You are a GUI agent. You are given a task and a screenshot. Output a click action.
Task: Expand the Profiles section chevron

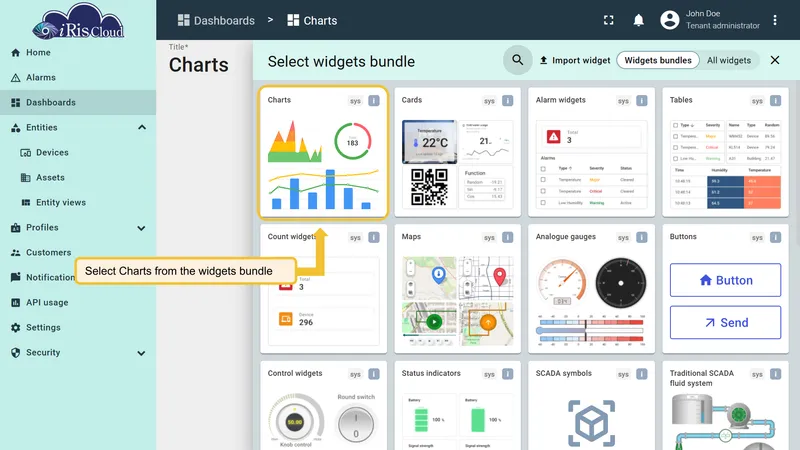pyautogui.click(x=141, y=228)
